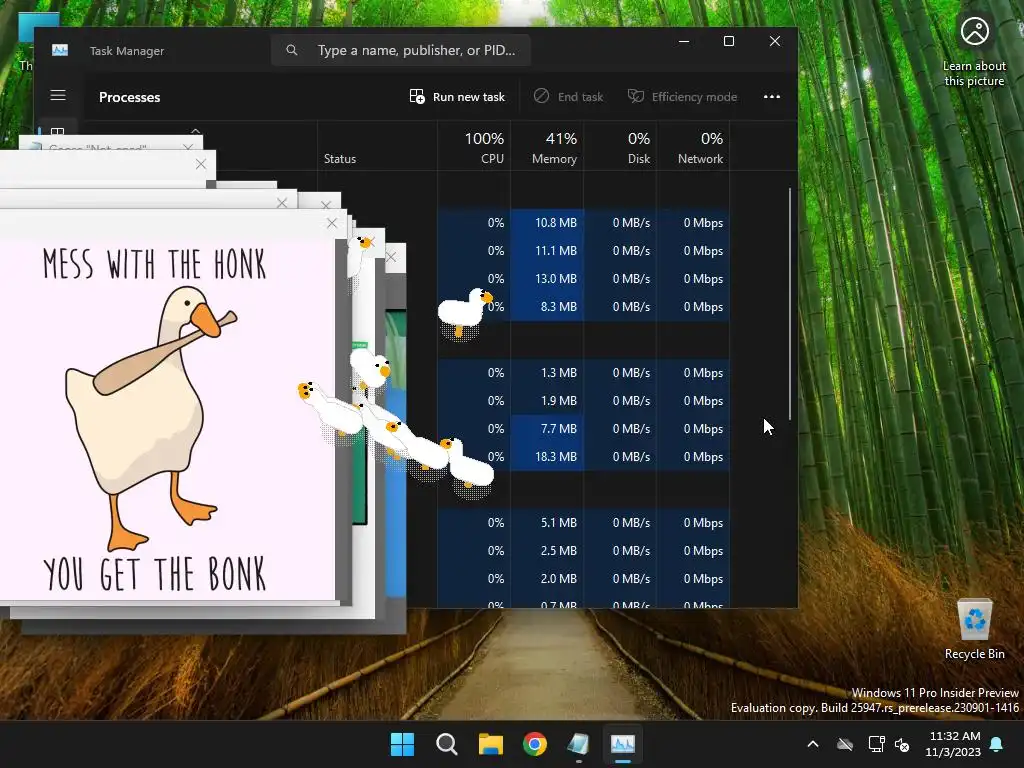Click the Task Manager vertical scrollbar
The width and height of the screenshot is (1024, 768).
coord(790,304)
